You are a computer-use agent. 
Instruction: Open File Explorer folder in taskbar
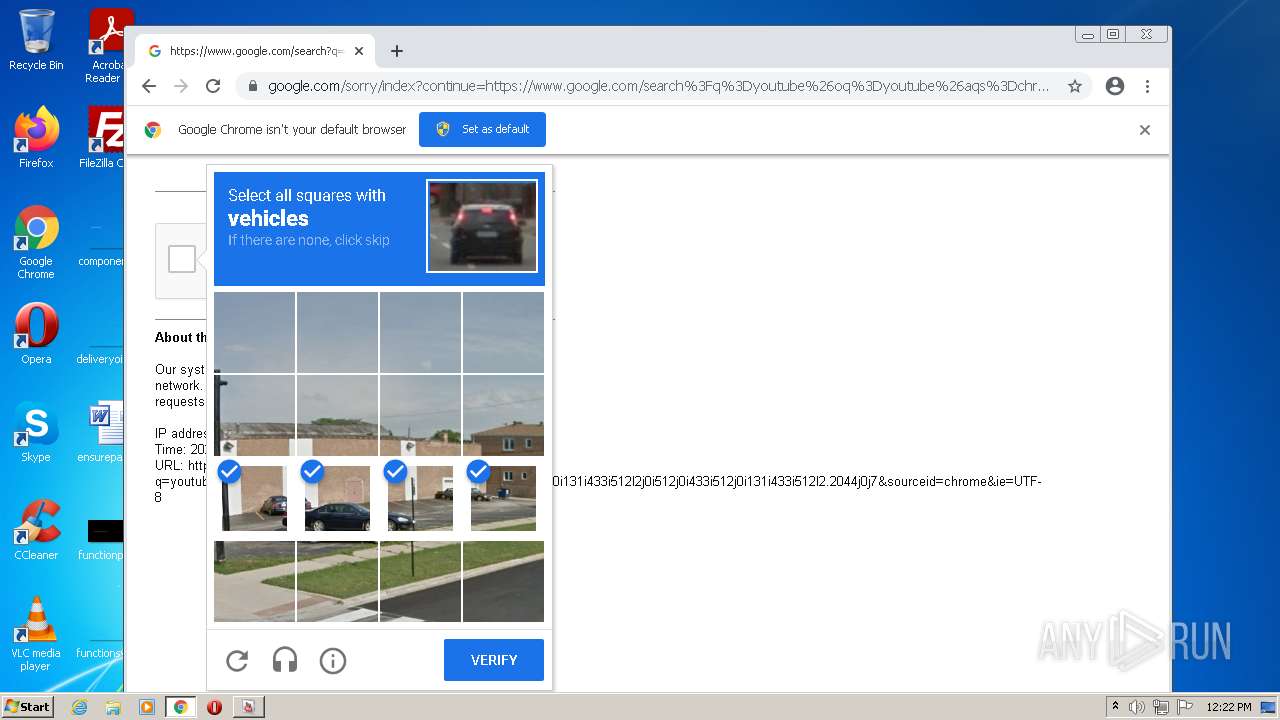[113, 707]
